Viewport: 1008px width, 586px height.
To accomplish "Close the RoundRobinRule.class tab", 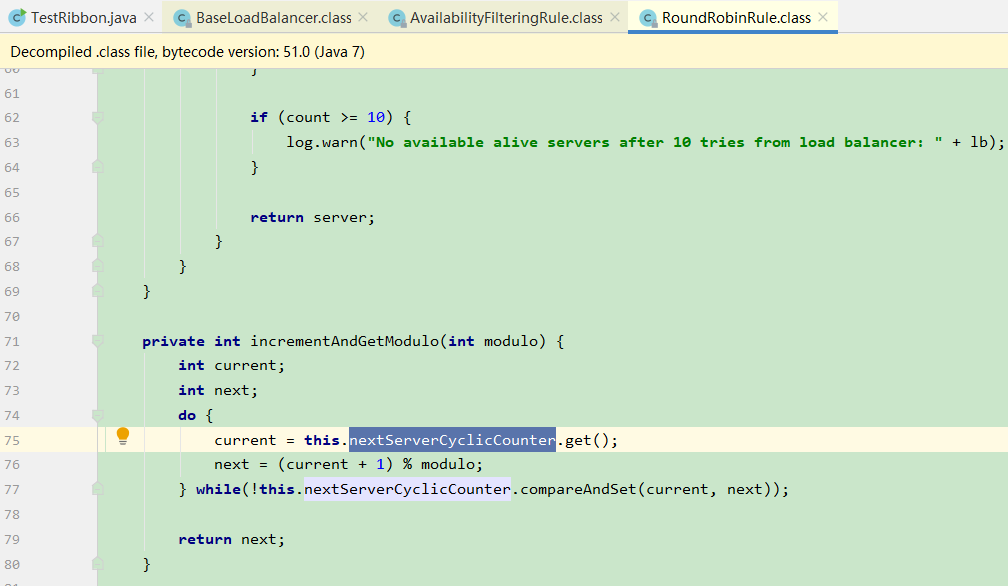I will [823, 17].
